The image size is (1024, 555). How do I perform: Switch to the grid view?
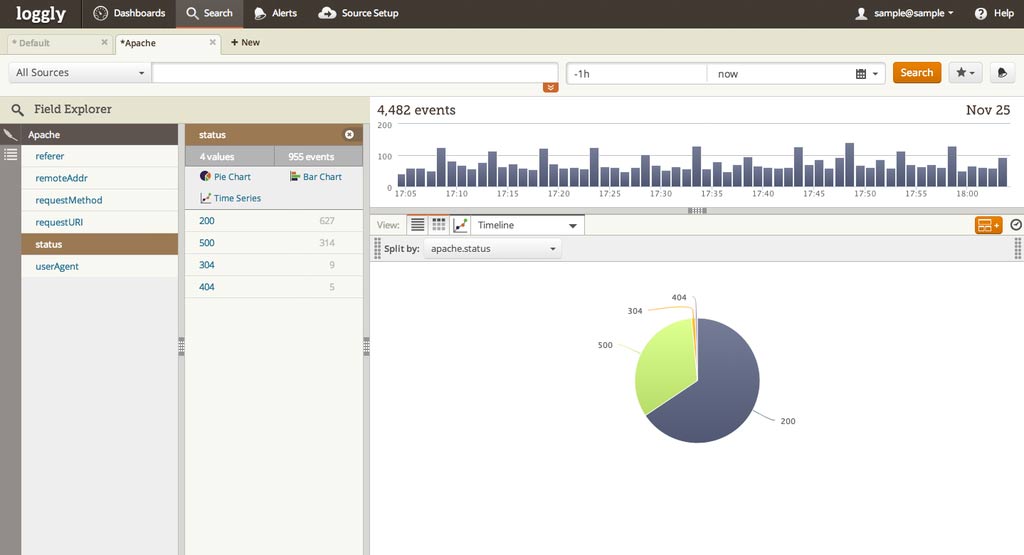tap(438, 226)
